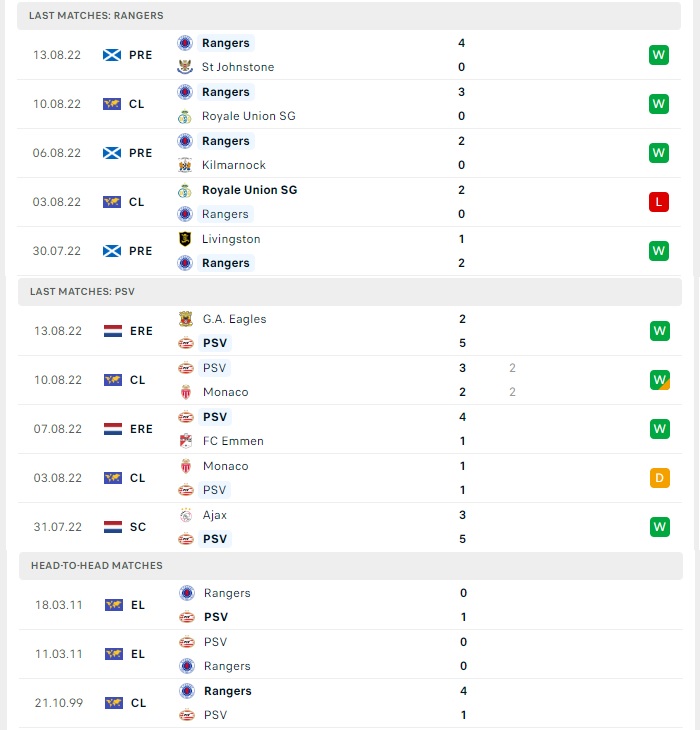This screenshot has width=700, height=730.
Task: Click the Scotland flag on 13.08.22 match
Action: click(x=112, y=55)
